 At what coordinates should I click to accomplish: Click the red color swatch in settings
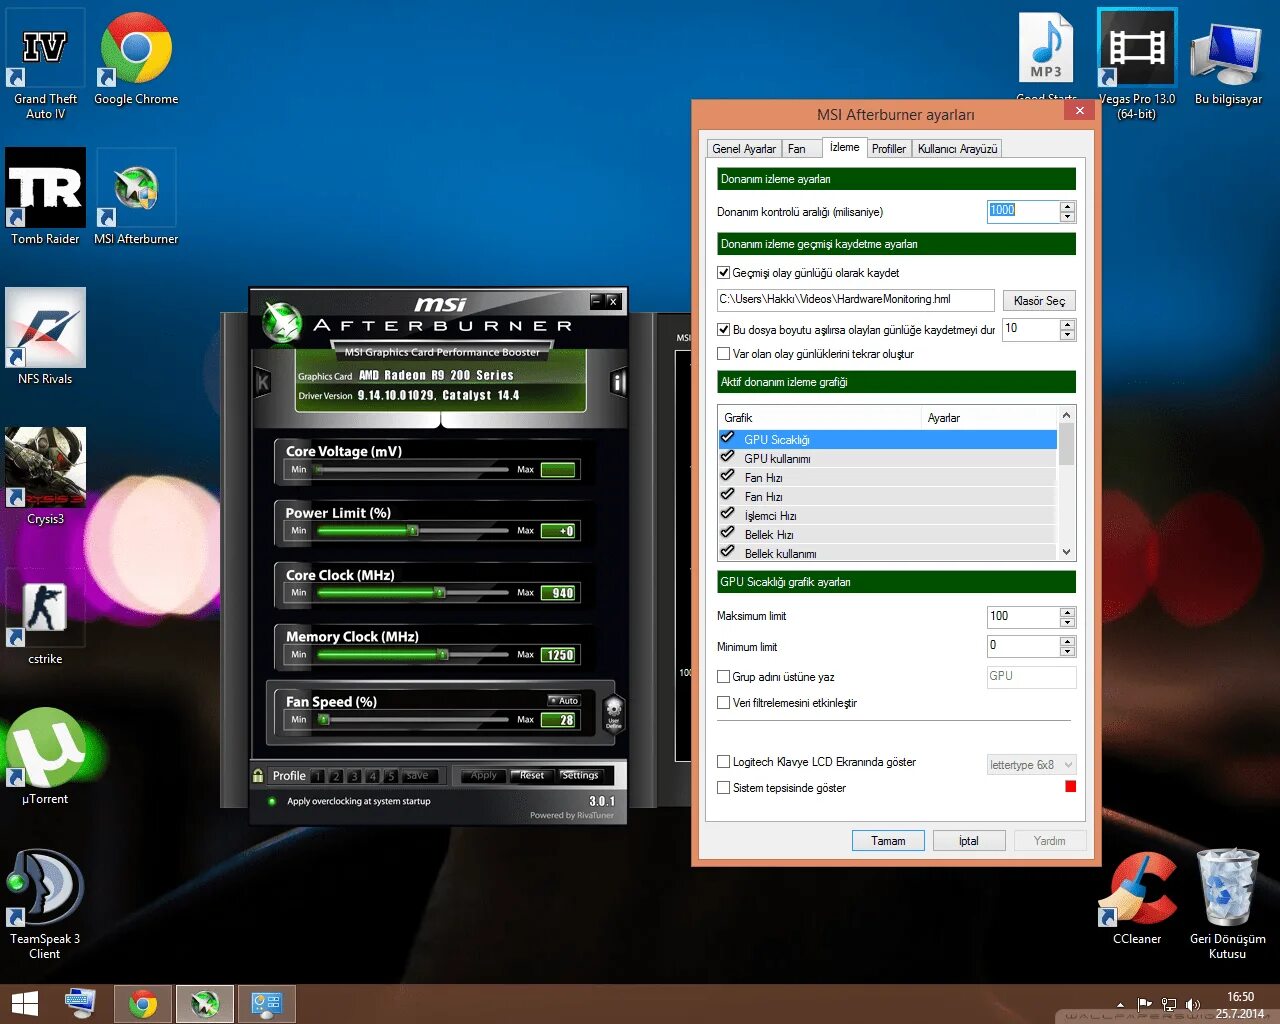point(1071,787)
